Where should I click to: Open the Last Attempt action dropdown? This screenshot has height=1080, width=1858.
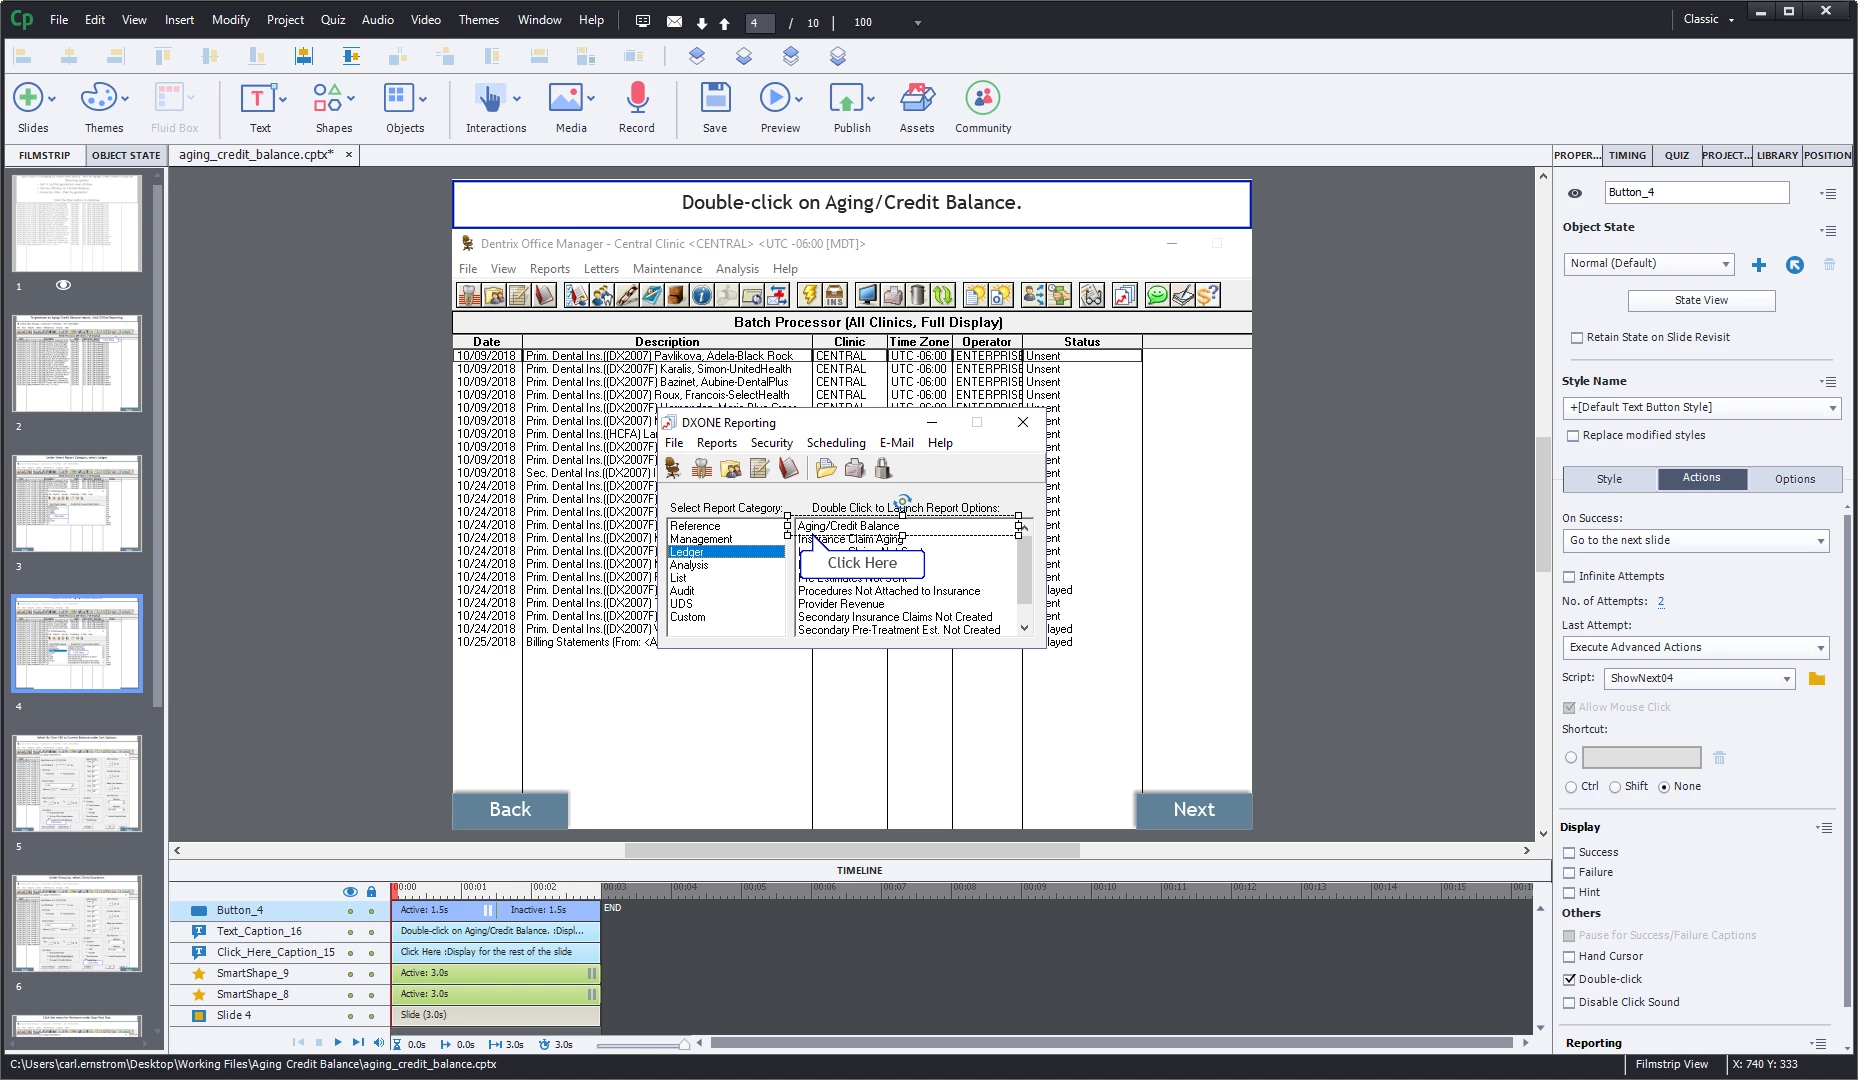(x=1696, y=648)
